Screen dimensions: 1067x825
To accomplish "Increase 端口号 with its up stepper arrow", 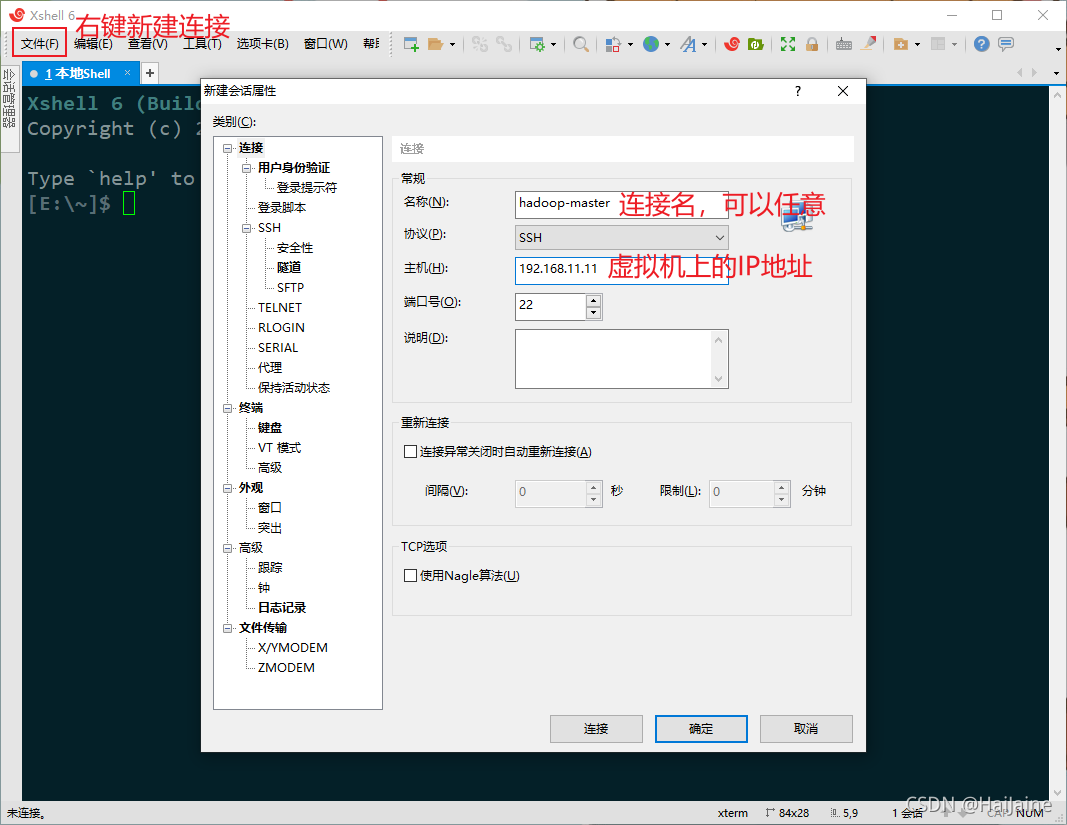I will [593, 300].
